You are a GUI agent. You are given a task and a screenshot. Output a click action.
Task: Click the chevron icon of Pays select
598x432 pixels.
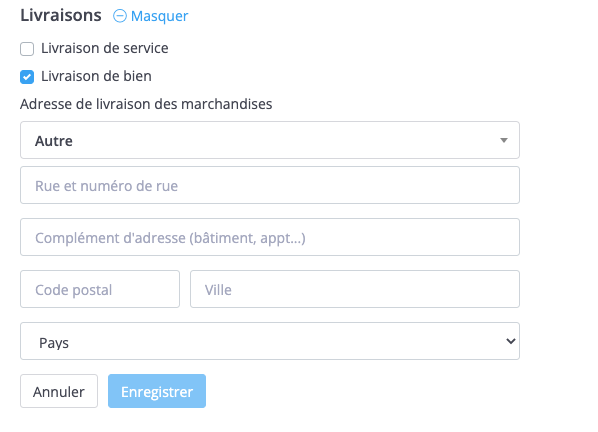click(511, 341)
